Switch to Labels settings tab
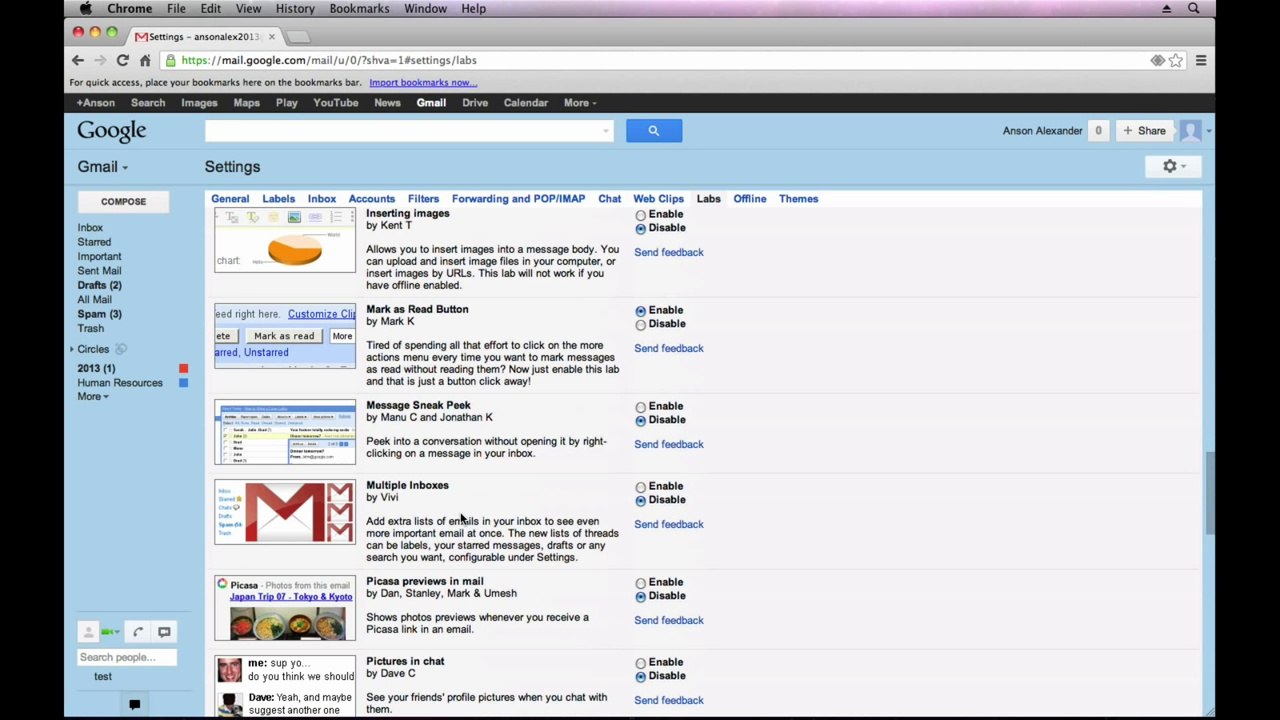 pyautogui.click(x=278, y=199)
